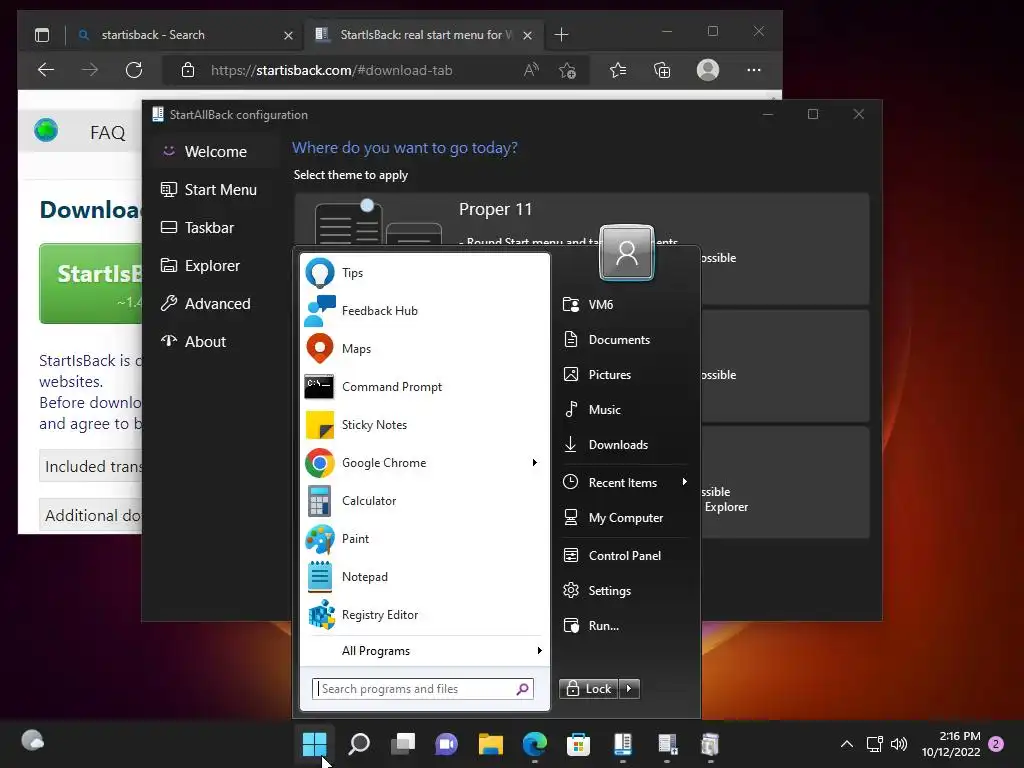This screenshot has width=1024, height=768.
Task: Switch to StartAllBack configuration taskbar icon
Action: point(622,744)
